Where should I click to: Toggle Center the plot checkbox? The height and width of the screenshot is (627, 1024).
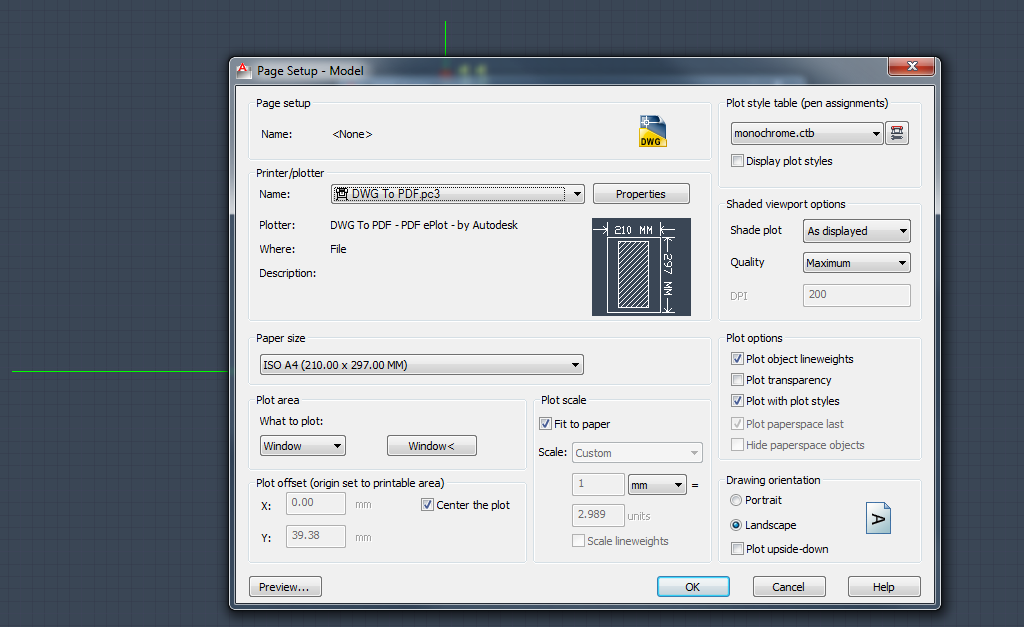[428, 505]
